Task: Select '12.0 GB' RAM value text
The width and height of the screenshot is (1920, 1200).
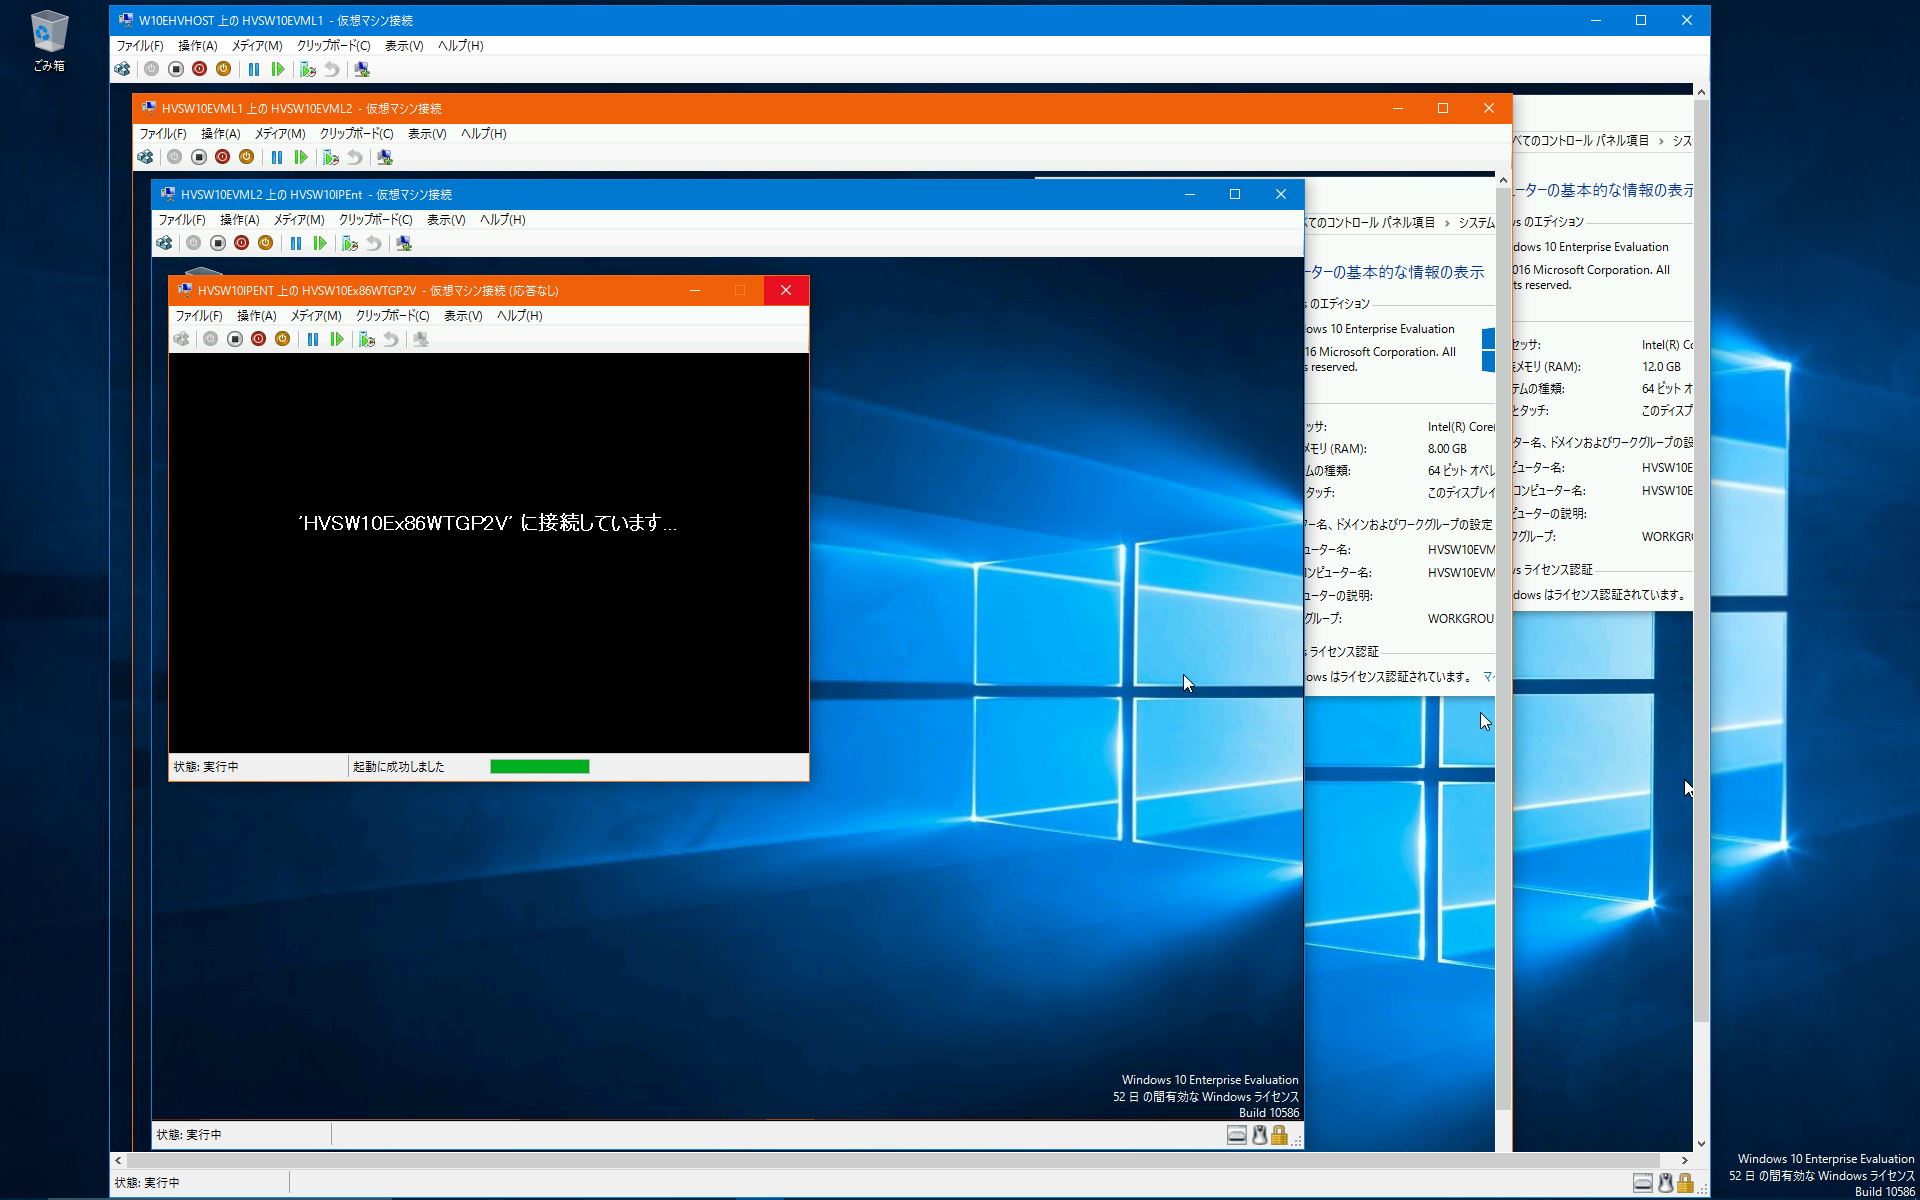Action: pyautogui.click(x=1661, y=367)
